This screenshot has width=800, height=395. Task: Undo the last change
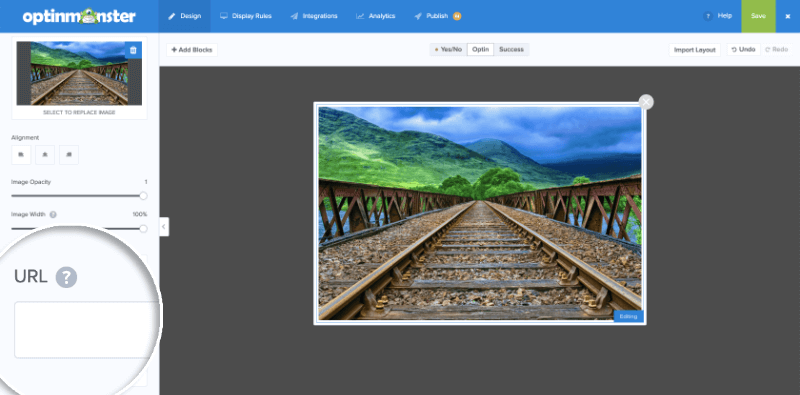coord(743,50)
